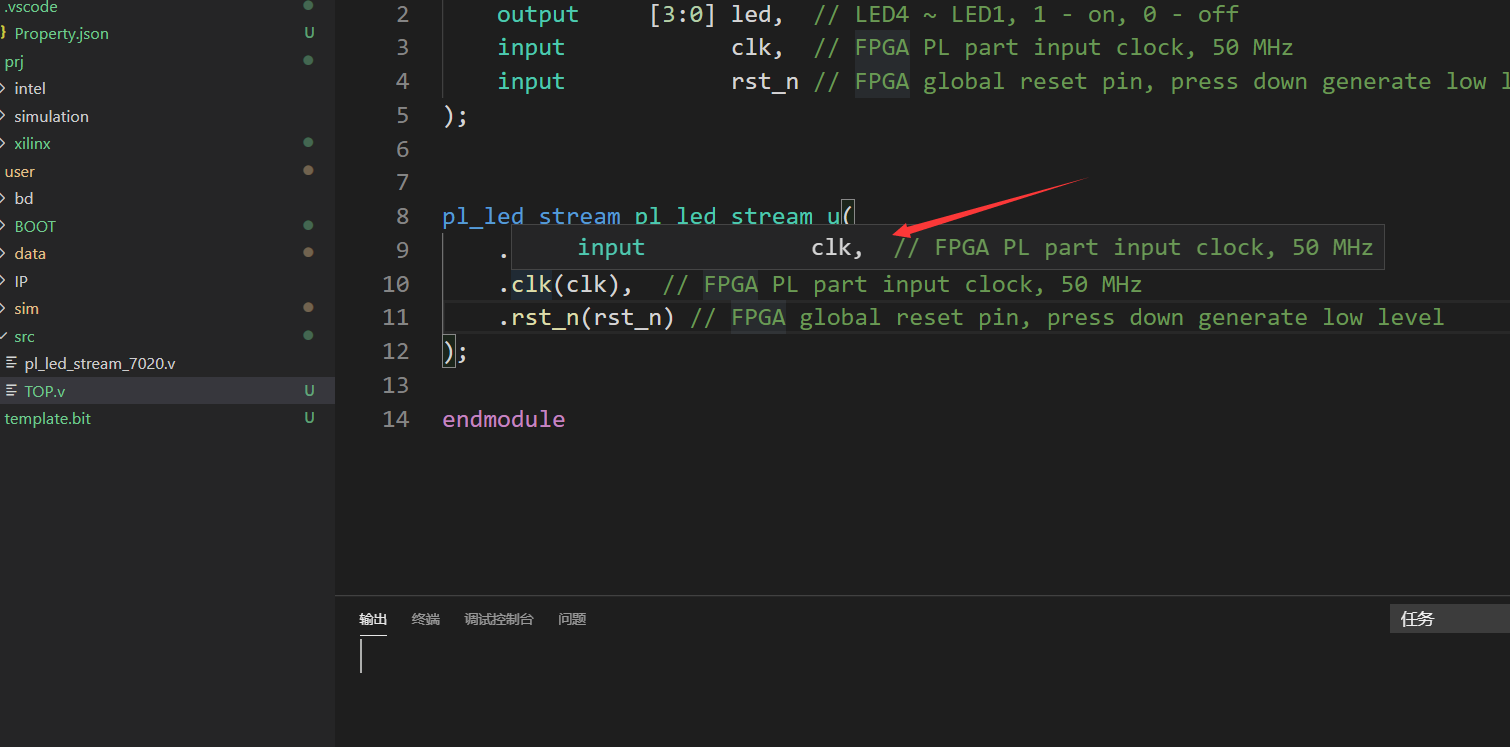
Task: Click the input rst_n declaration on line 4
Action: tap(648, 82)
